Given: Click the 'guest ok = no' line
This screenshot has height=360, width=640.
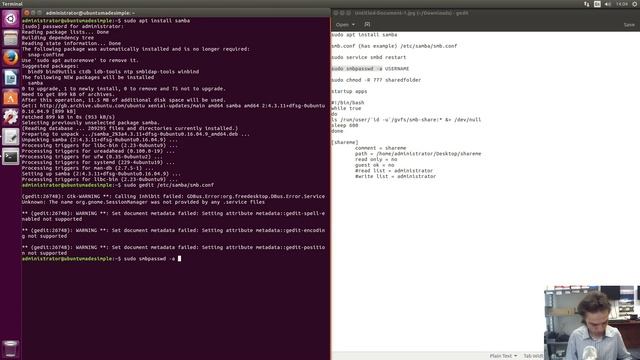Looking at the screenshot, I should 374,165.
